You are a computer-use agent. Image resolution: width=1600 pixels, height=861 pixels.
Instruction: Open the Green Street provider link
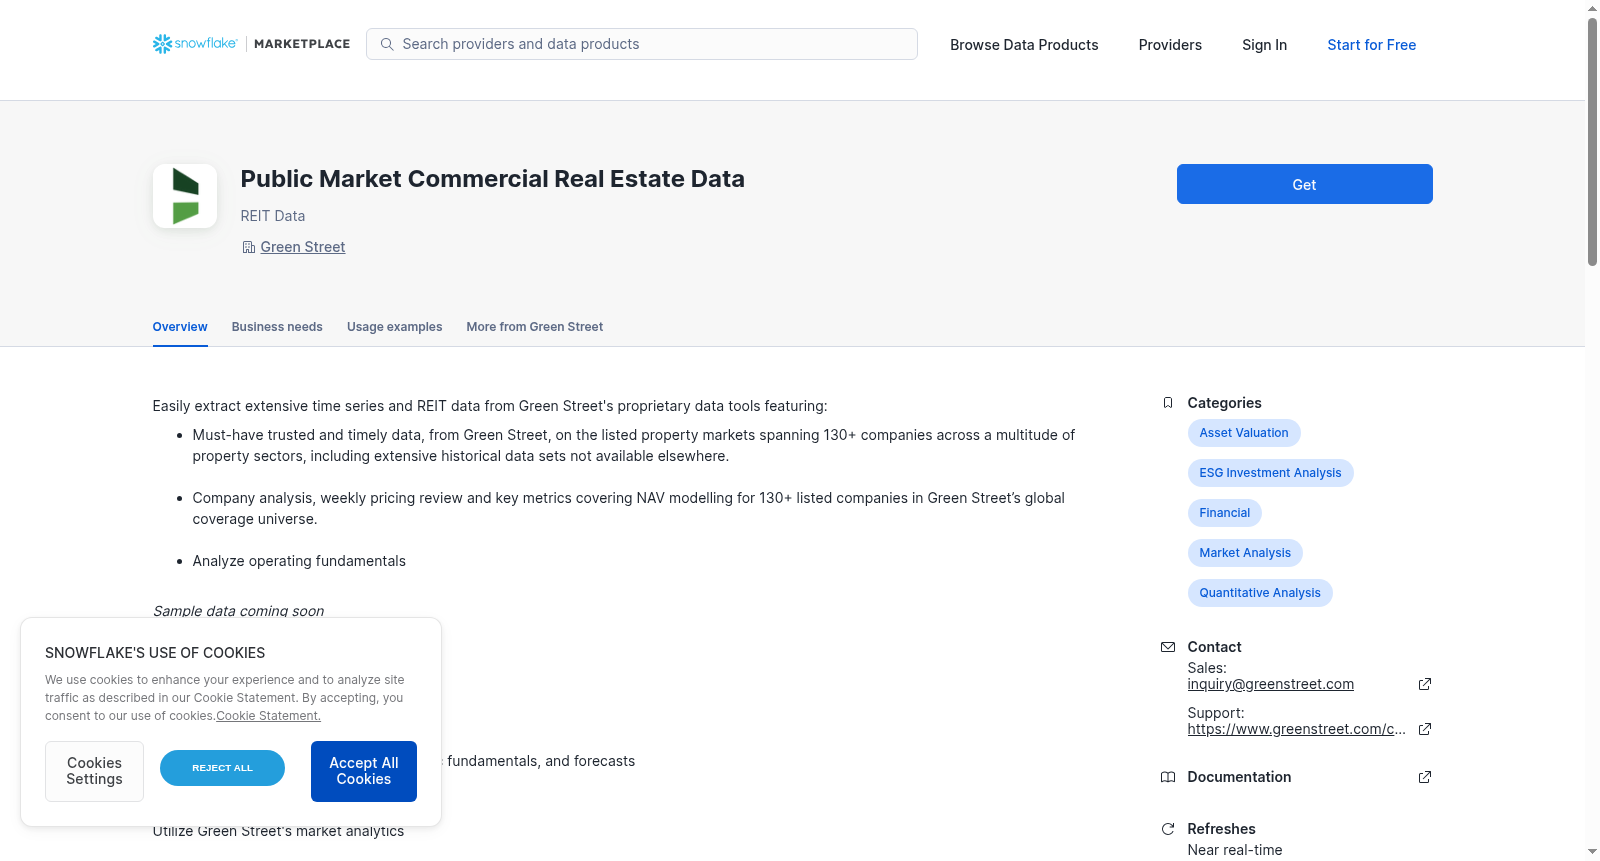pyautogui.click(x=303, y=247)
